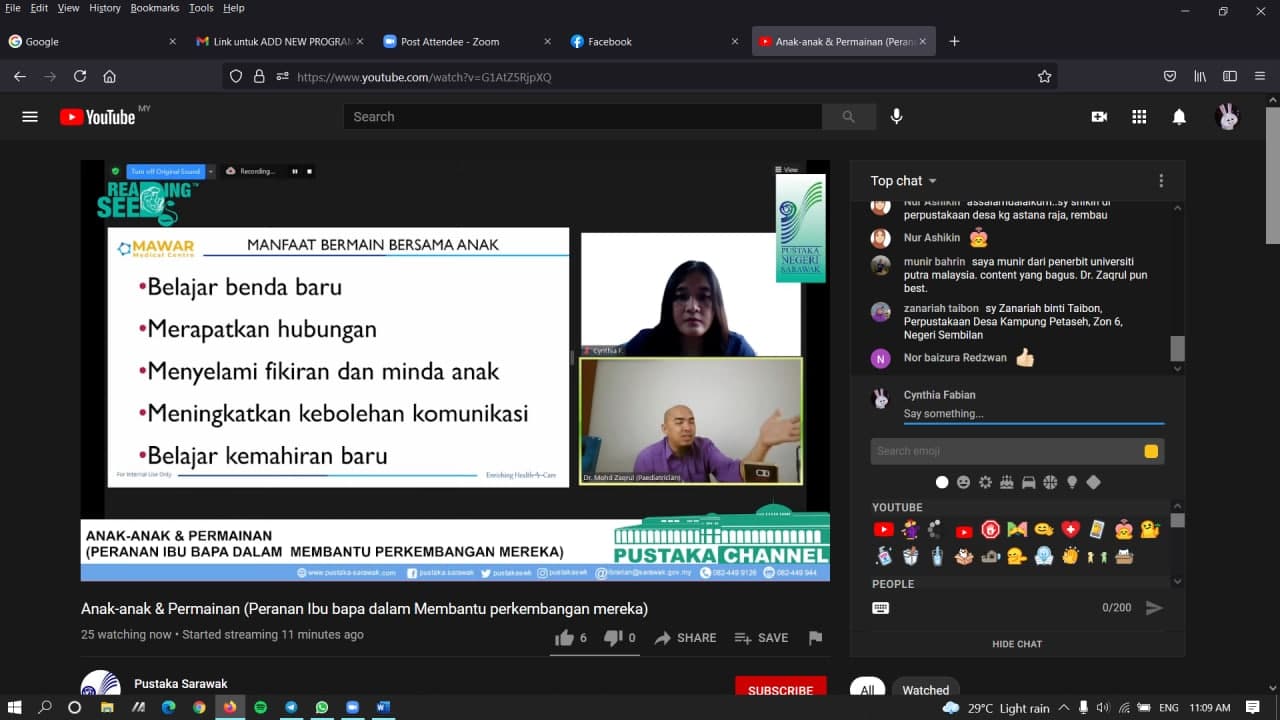Report the video using flag icon
The image size is (1280, 720).
(815, 638)
